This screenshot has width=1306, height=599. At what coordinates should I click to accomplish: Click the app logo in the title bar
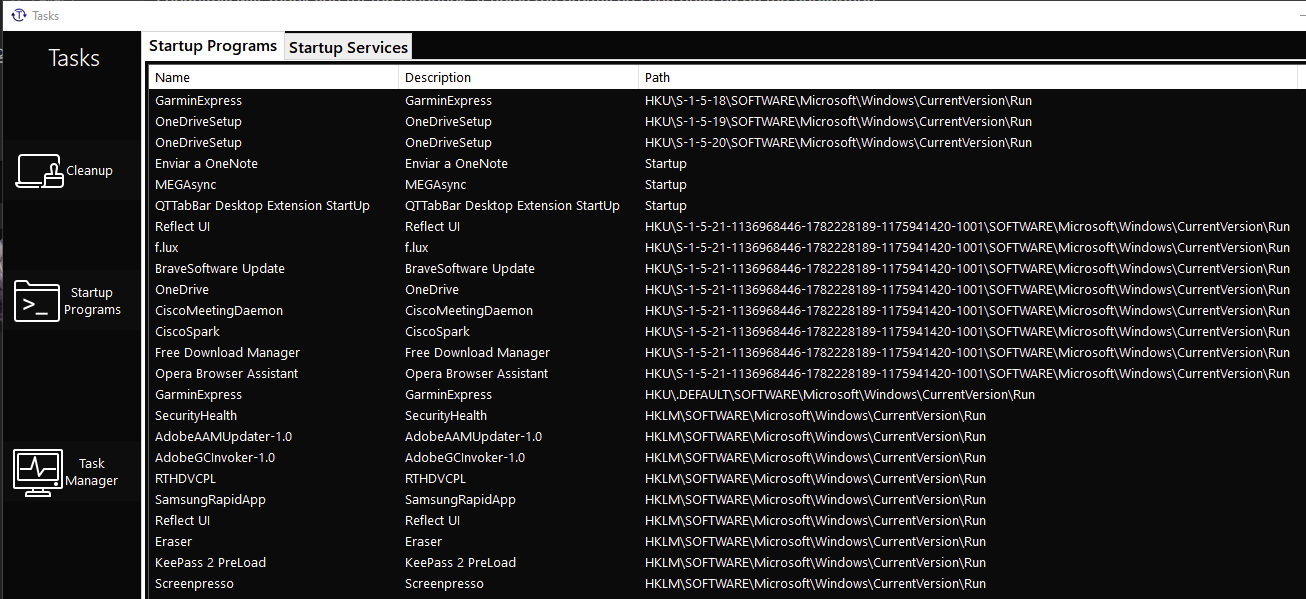pos(17,15)
